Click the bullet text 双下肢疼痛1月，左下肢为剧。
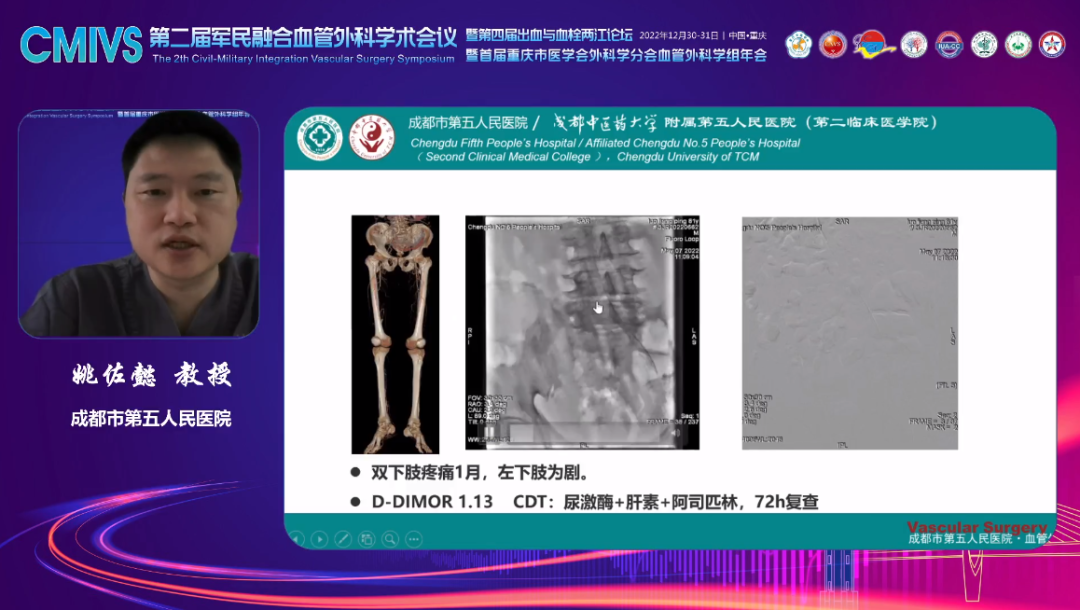1080x610 pixels. coord(480,473)
